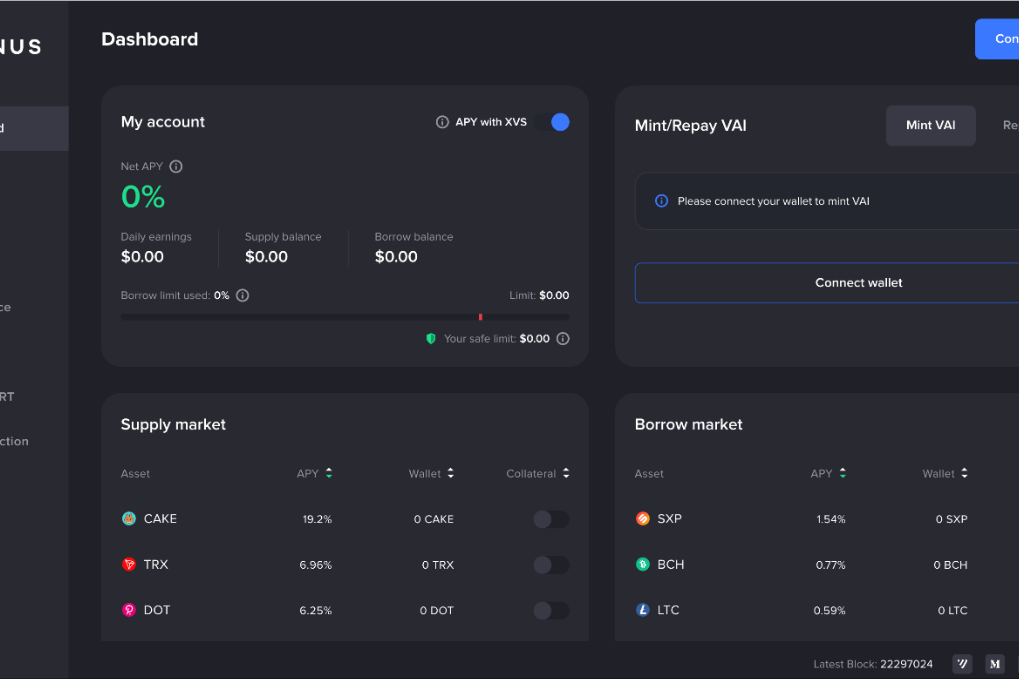Click the CAKE token icon

(129, 519)
